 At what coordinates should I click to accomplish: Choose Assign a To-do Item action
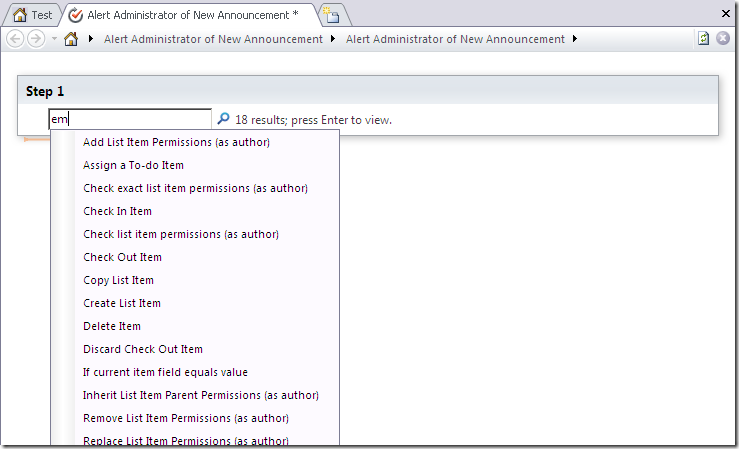click(x=133, y=165)
